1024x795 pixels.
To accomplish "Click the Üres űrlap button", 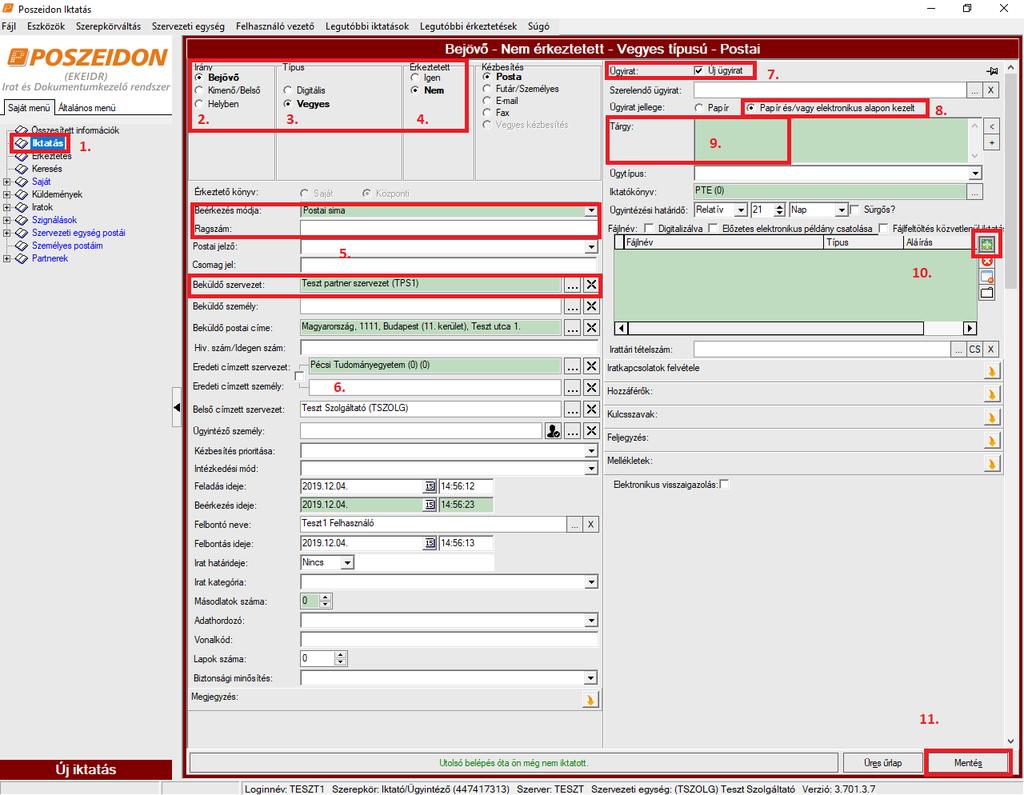I will 882,763.
